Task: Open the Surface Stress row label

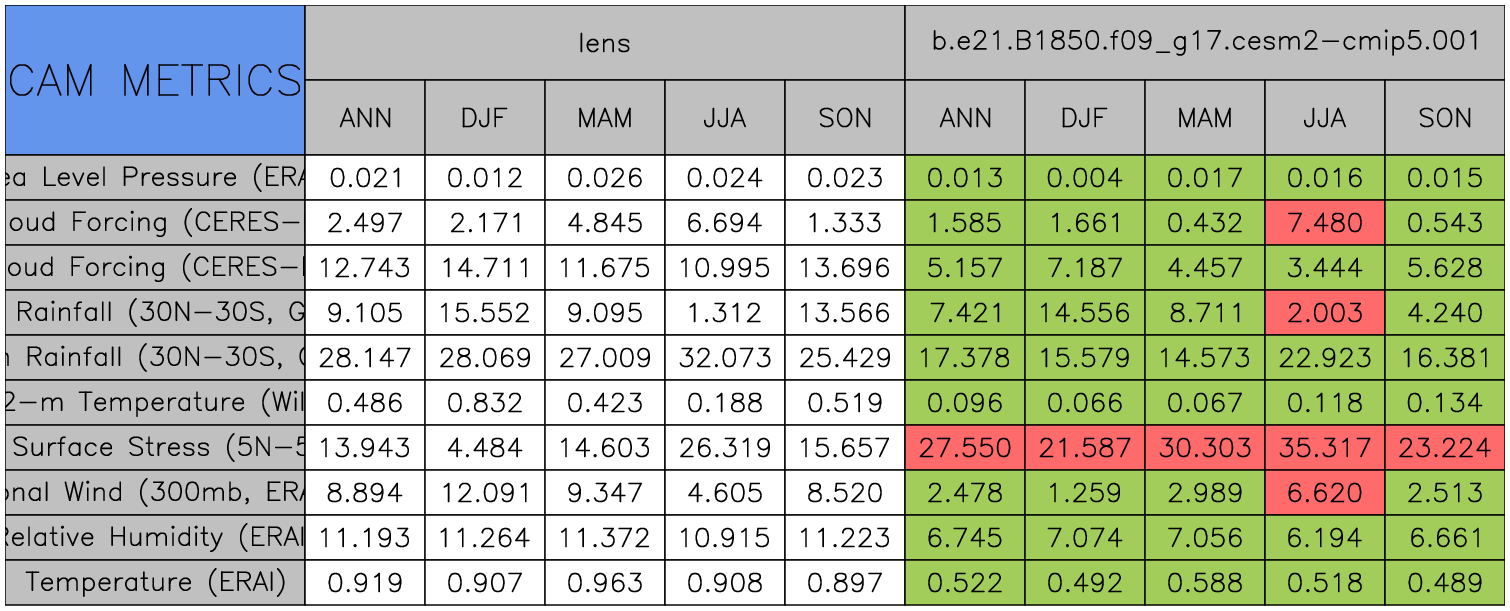Action: pyautogui.click(x=155, y=447)
